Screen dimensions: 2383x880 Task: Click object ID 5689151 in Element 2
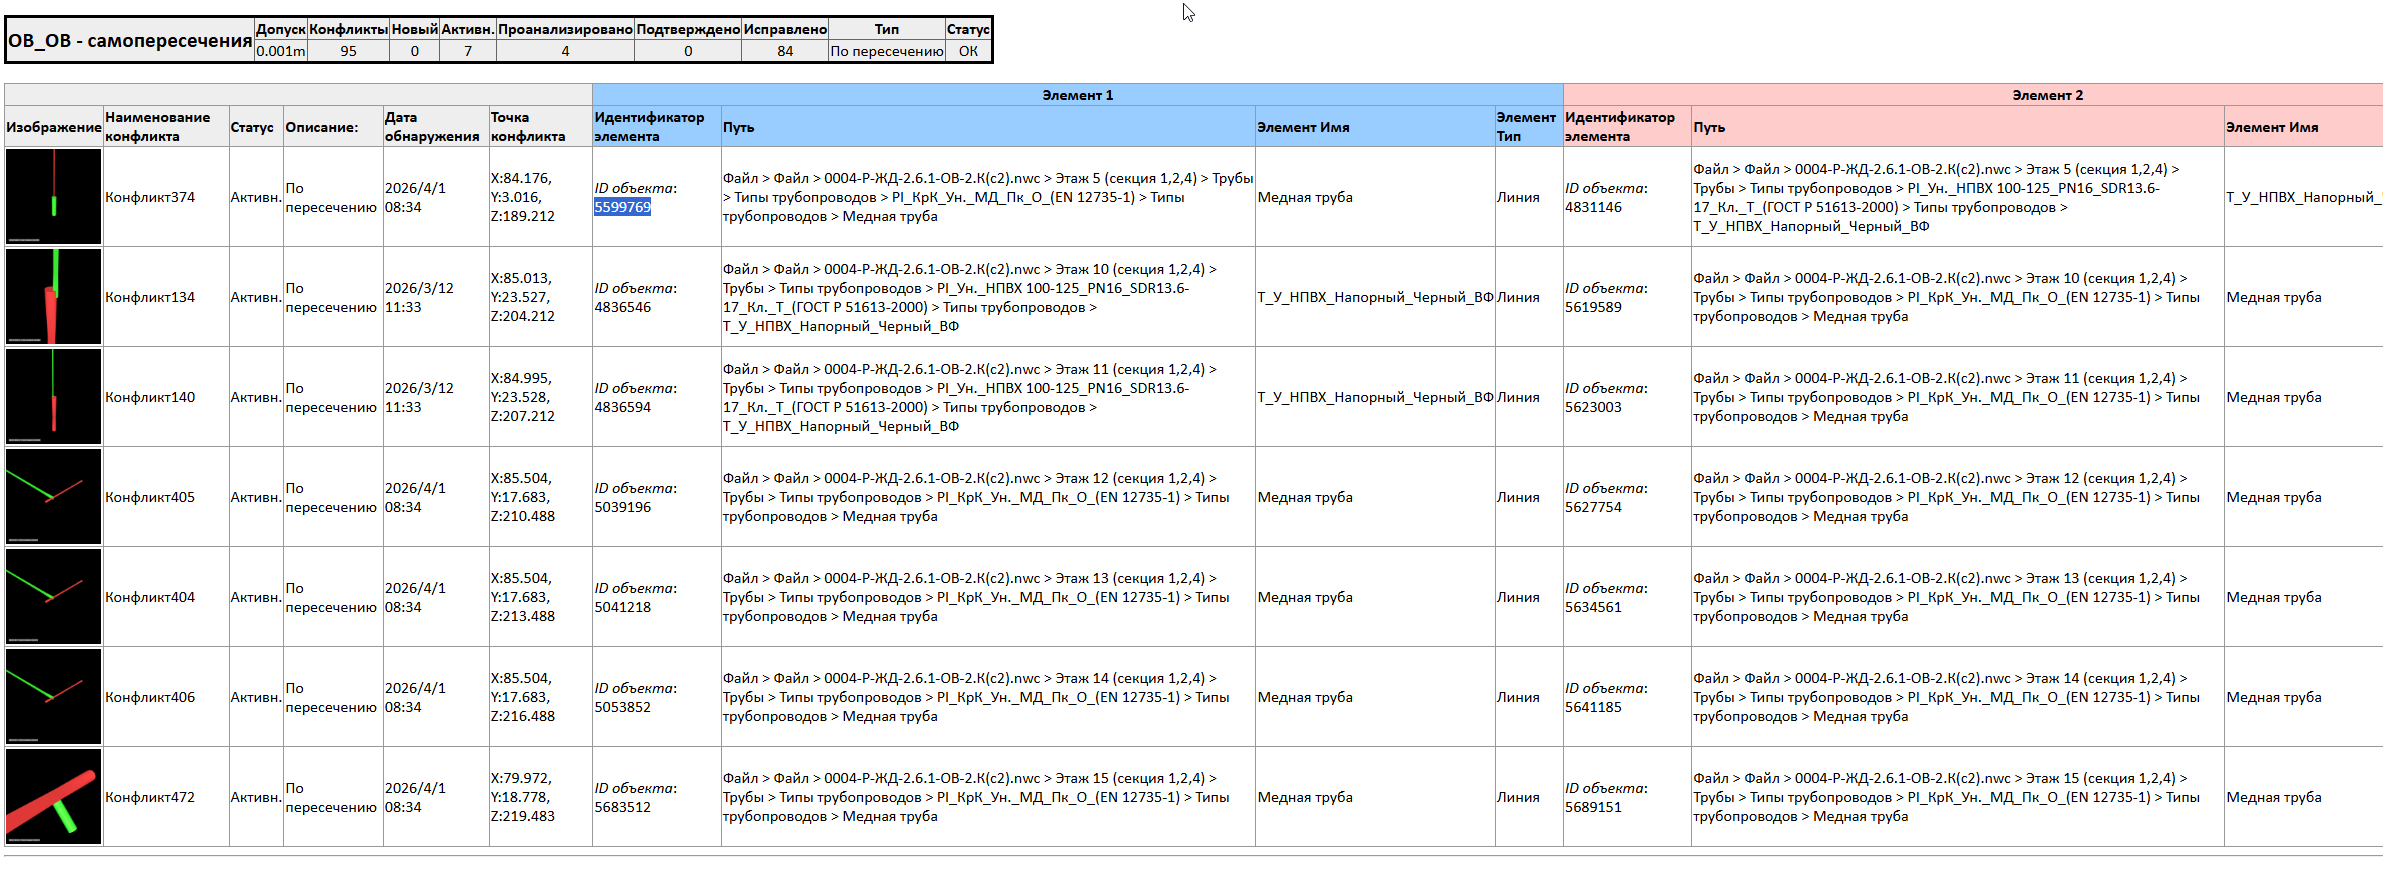(x=1593, y=807)
